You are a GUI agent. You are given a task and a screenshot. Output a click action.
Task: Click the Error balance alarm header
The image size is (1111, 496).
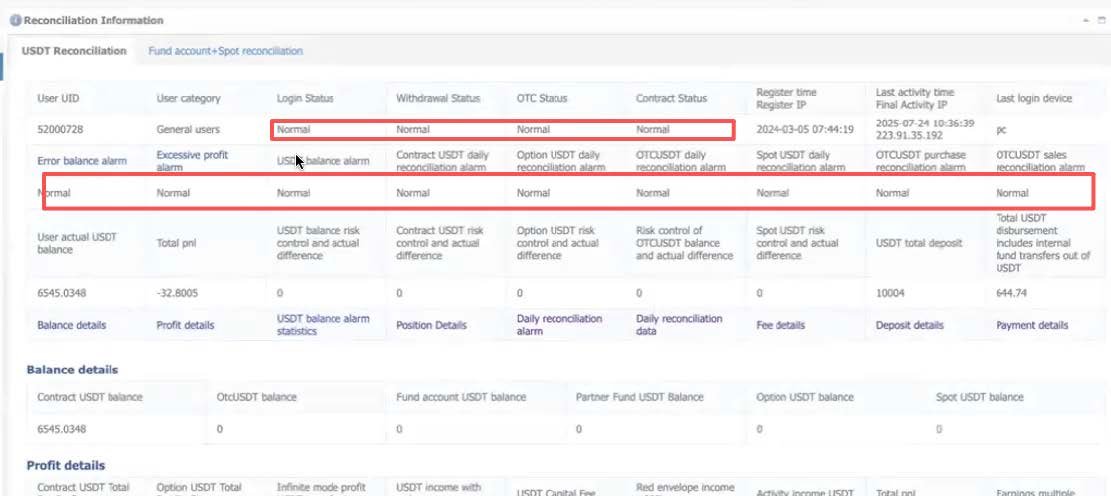(x=82, y=161)
